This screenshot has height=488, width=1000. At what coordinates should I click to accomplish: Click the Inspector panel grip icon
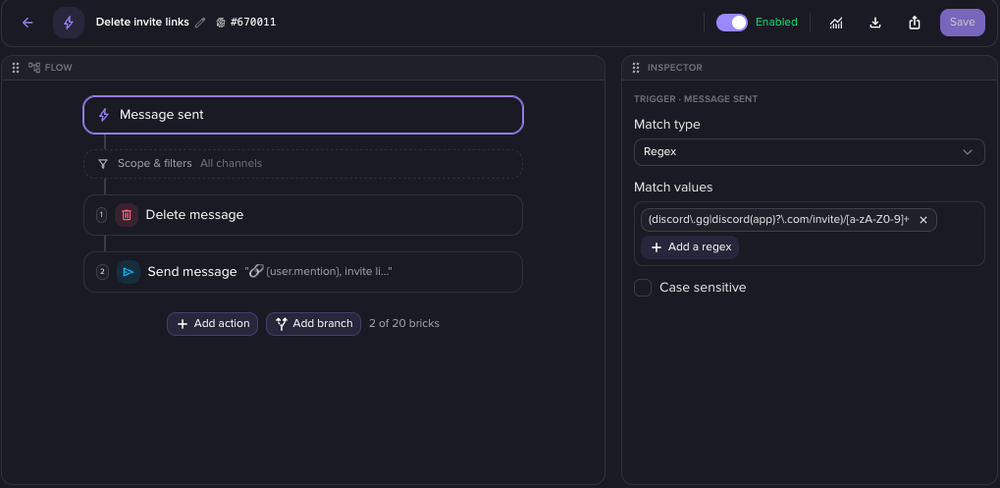click(635, 68)
